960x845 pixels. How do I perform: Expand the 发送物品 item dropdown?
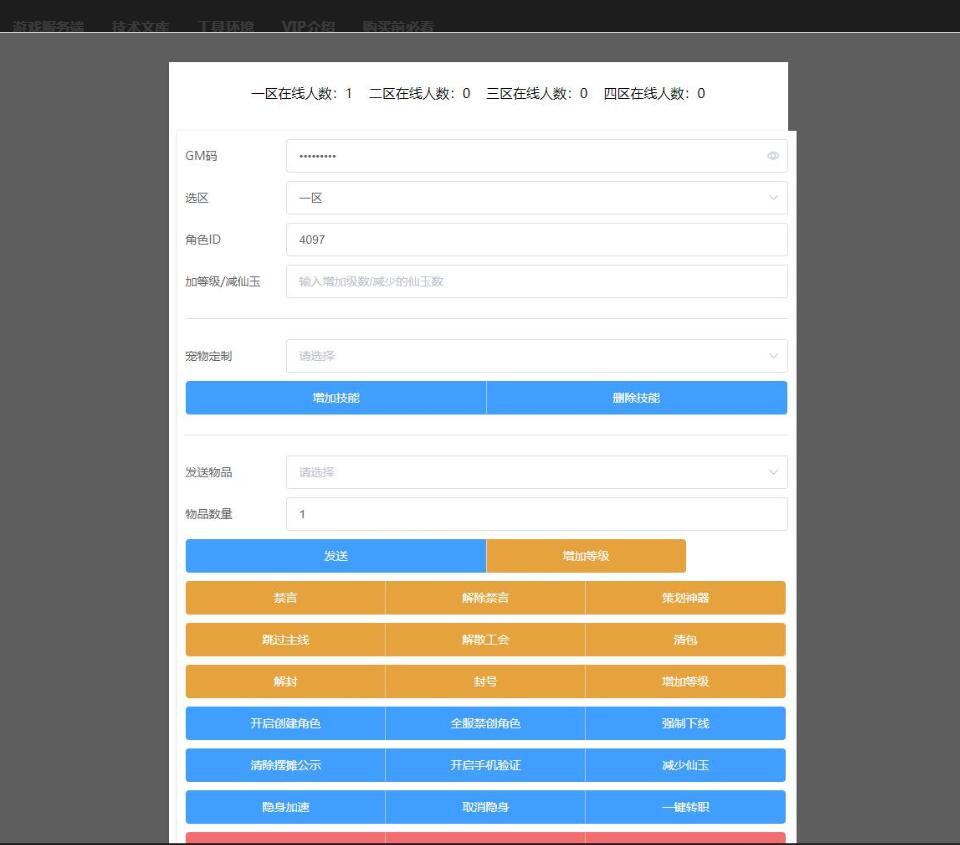536,472
